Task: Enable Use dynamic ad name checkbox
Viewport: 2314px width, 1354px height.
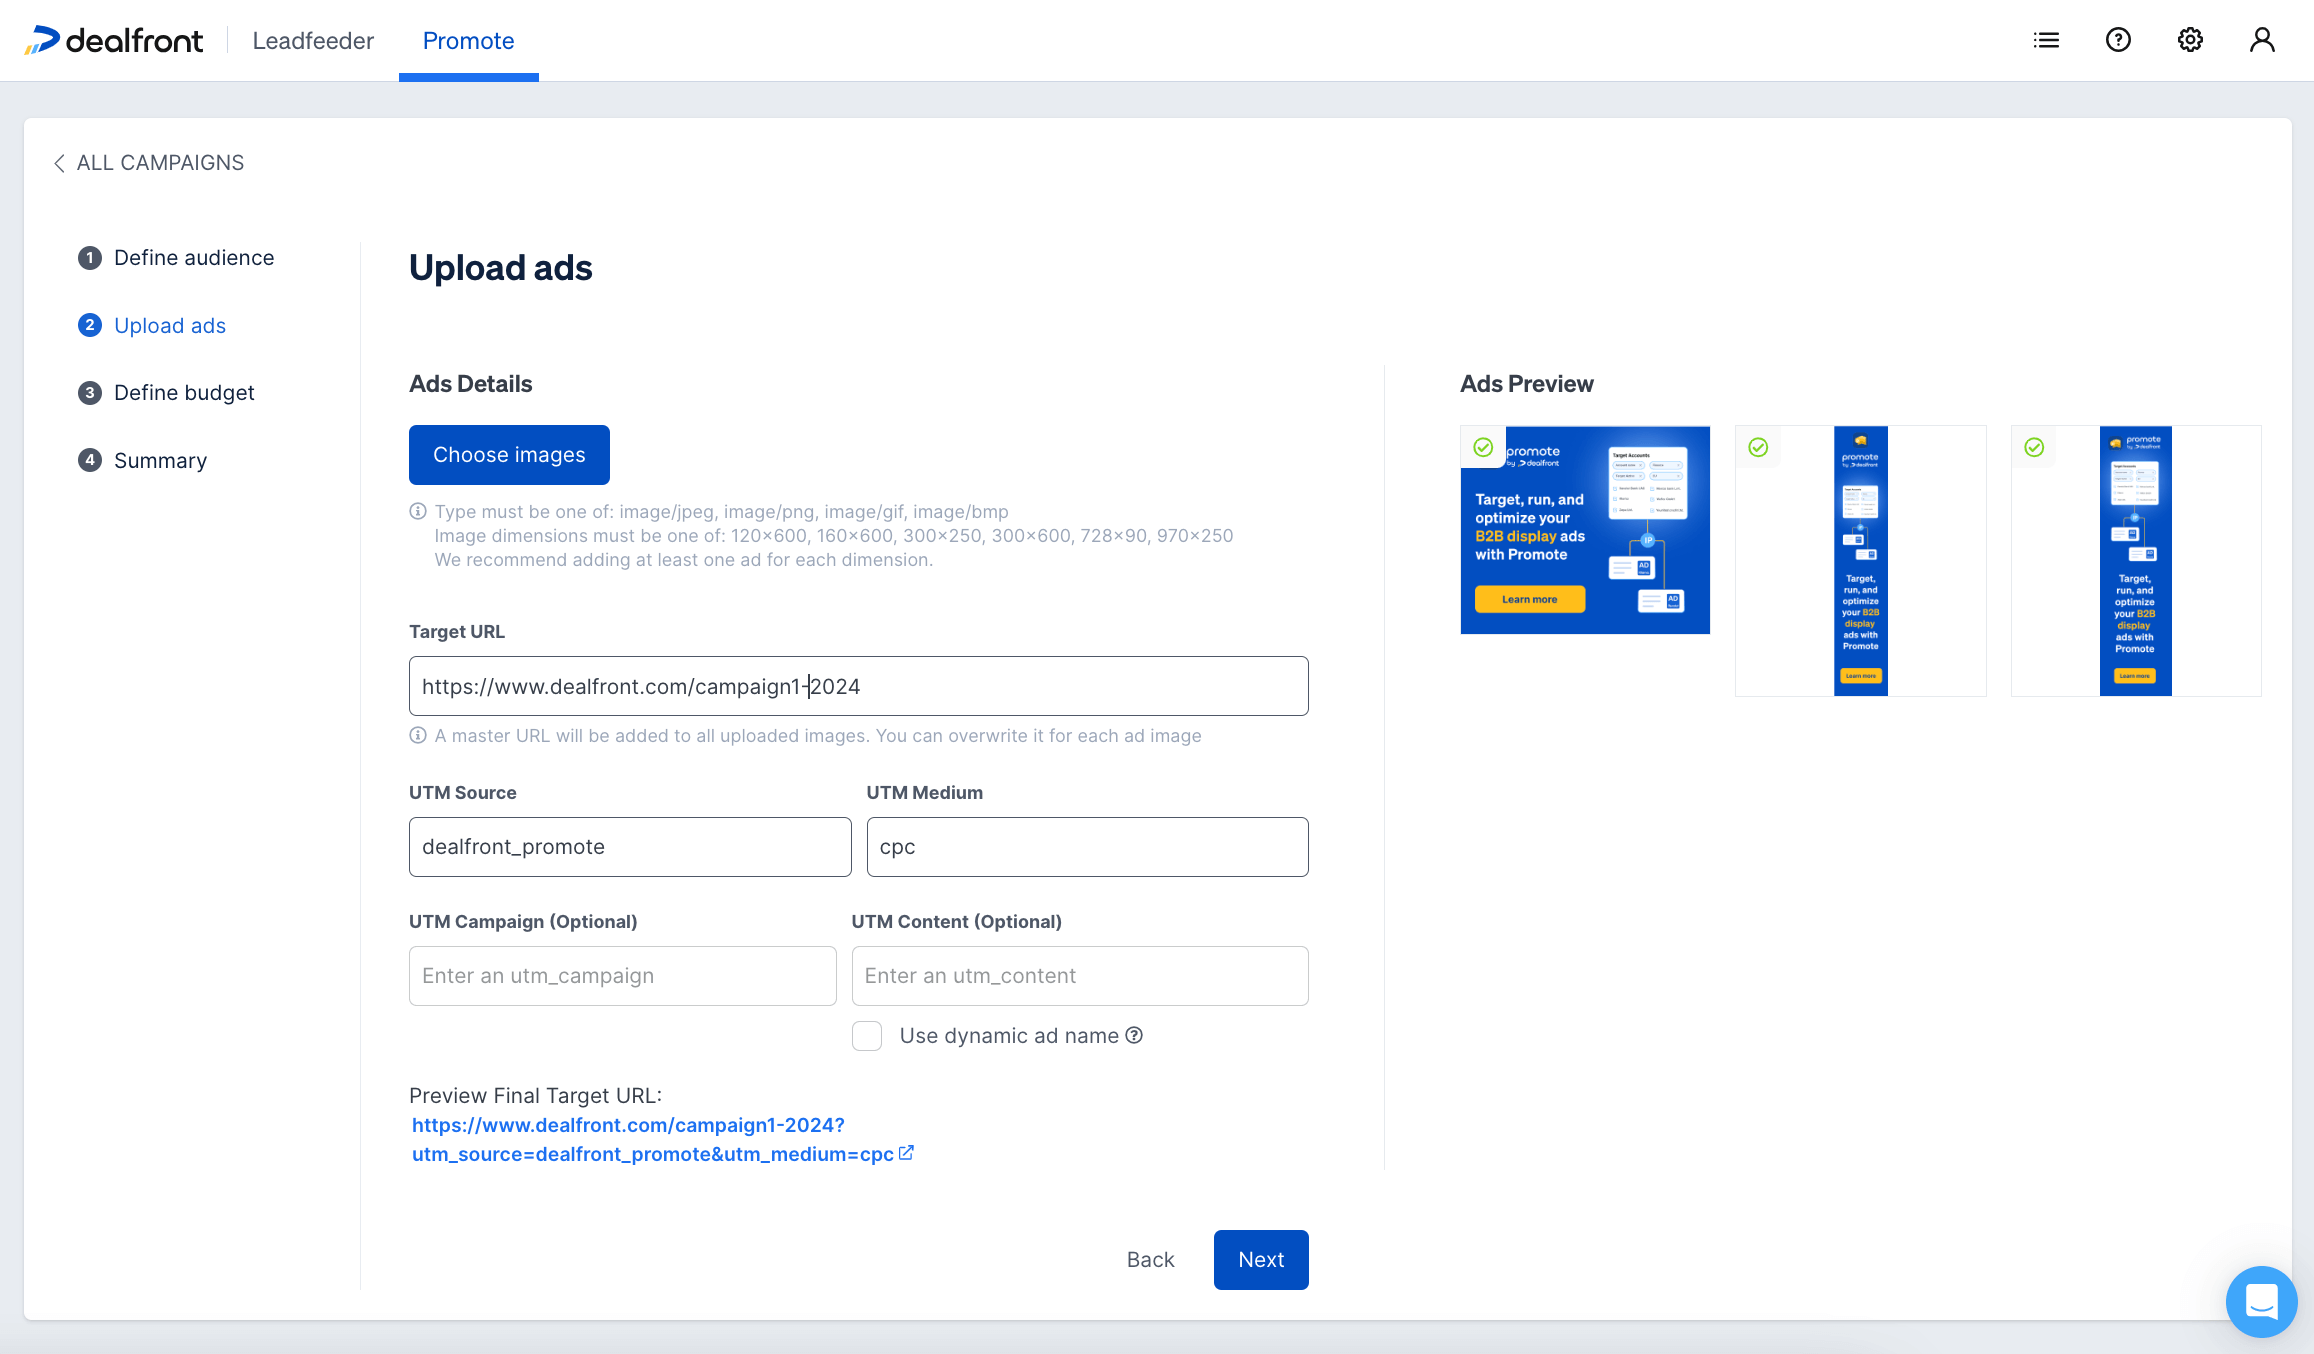Action: [x=867, y=1036]
